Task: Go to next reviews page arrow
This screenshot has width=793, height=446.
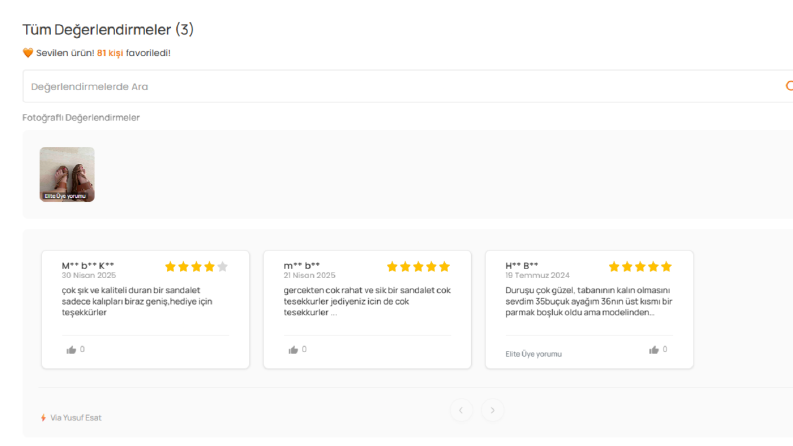Action: tap(493, 410)
